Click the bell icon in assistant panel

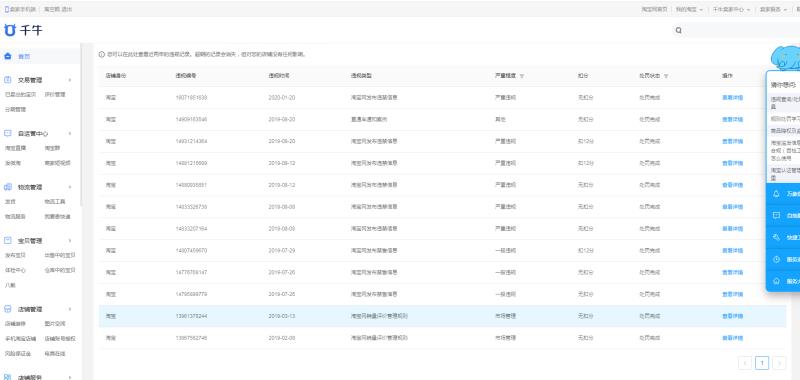tap(777, 194)
